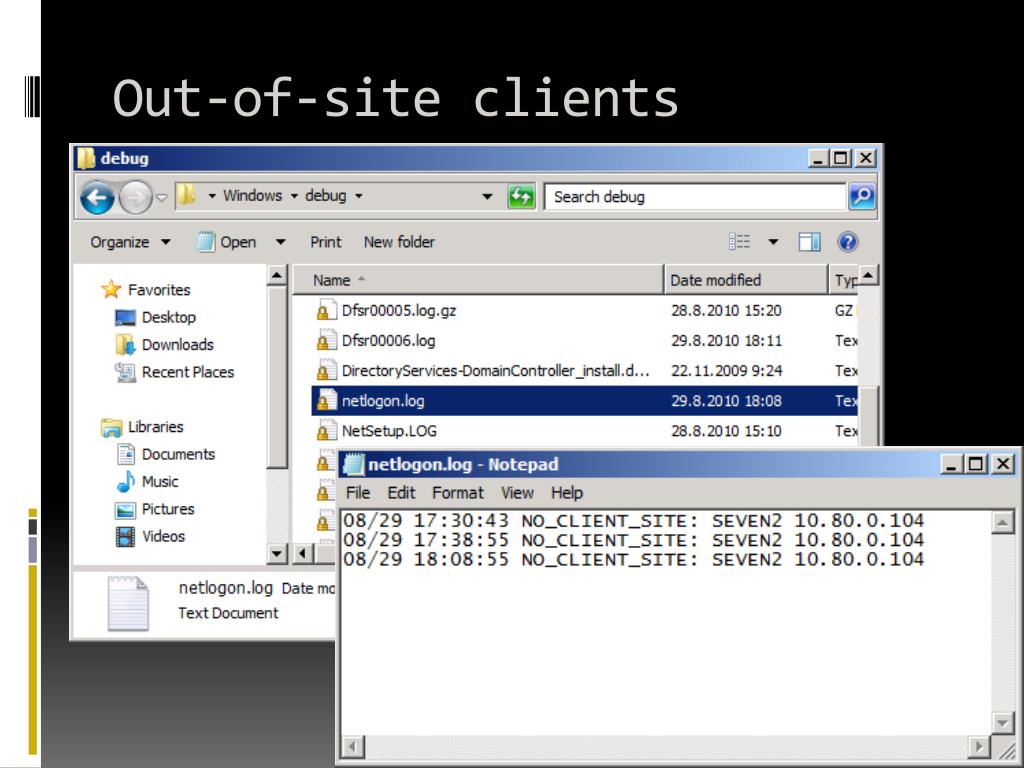The height and width of the screenshot is (768, 1024).
Task: Click the folder icon in address bar
Action: (x=186, y=195)
